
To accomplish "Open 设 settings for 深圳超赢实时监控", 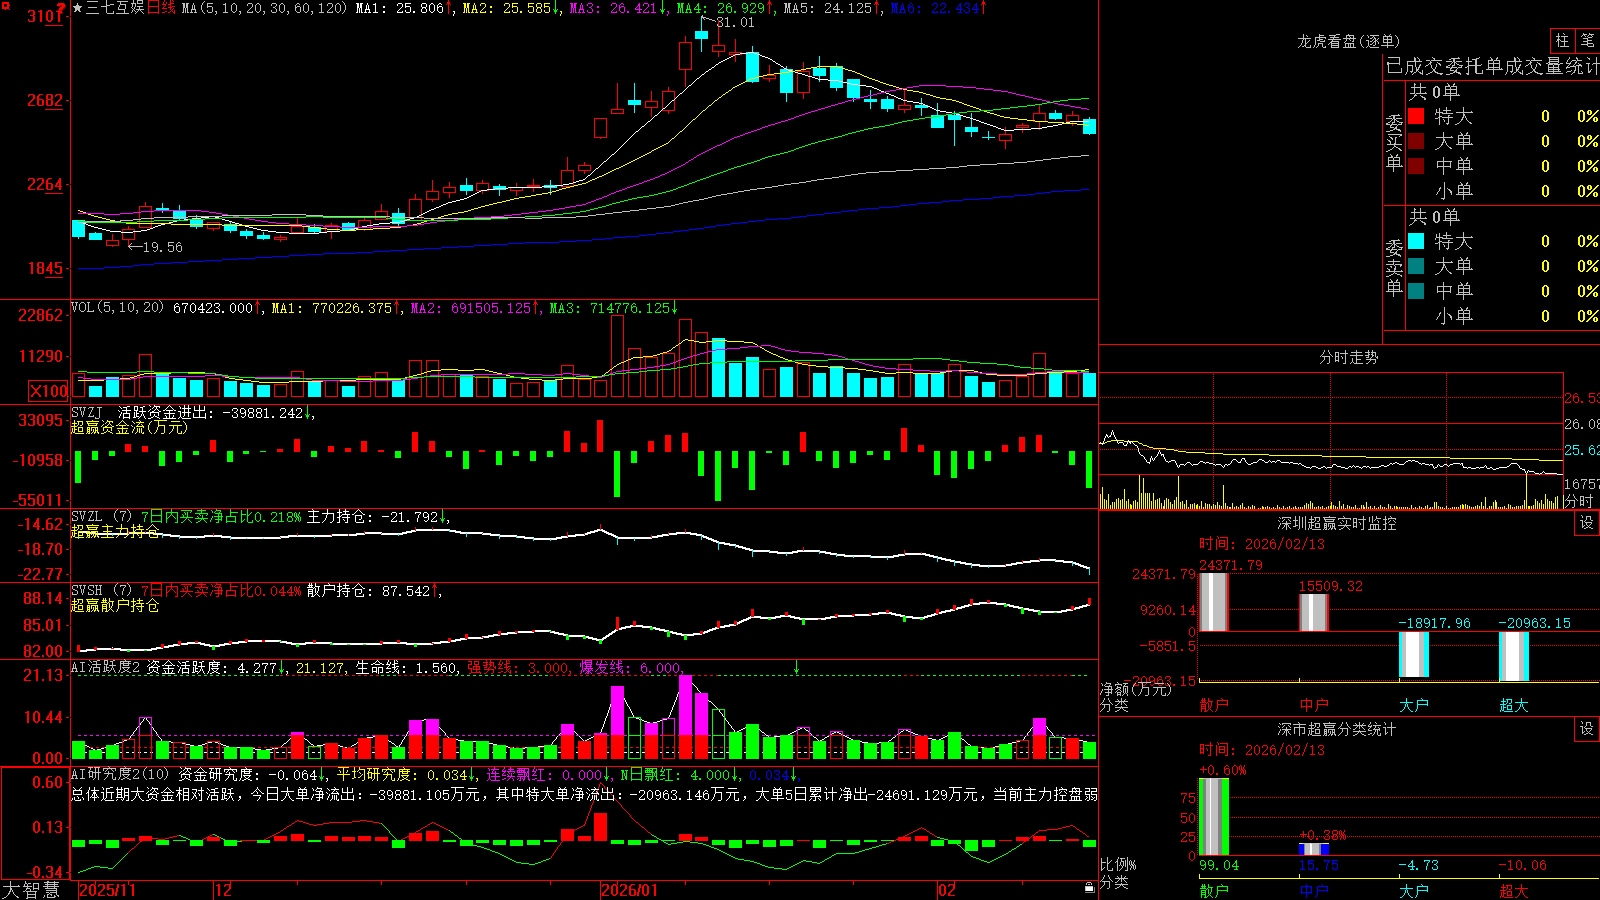I will (x=1587, y=523).
